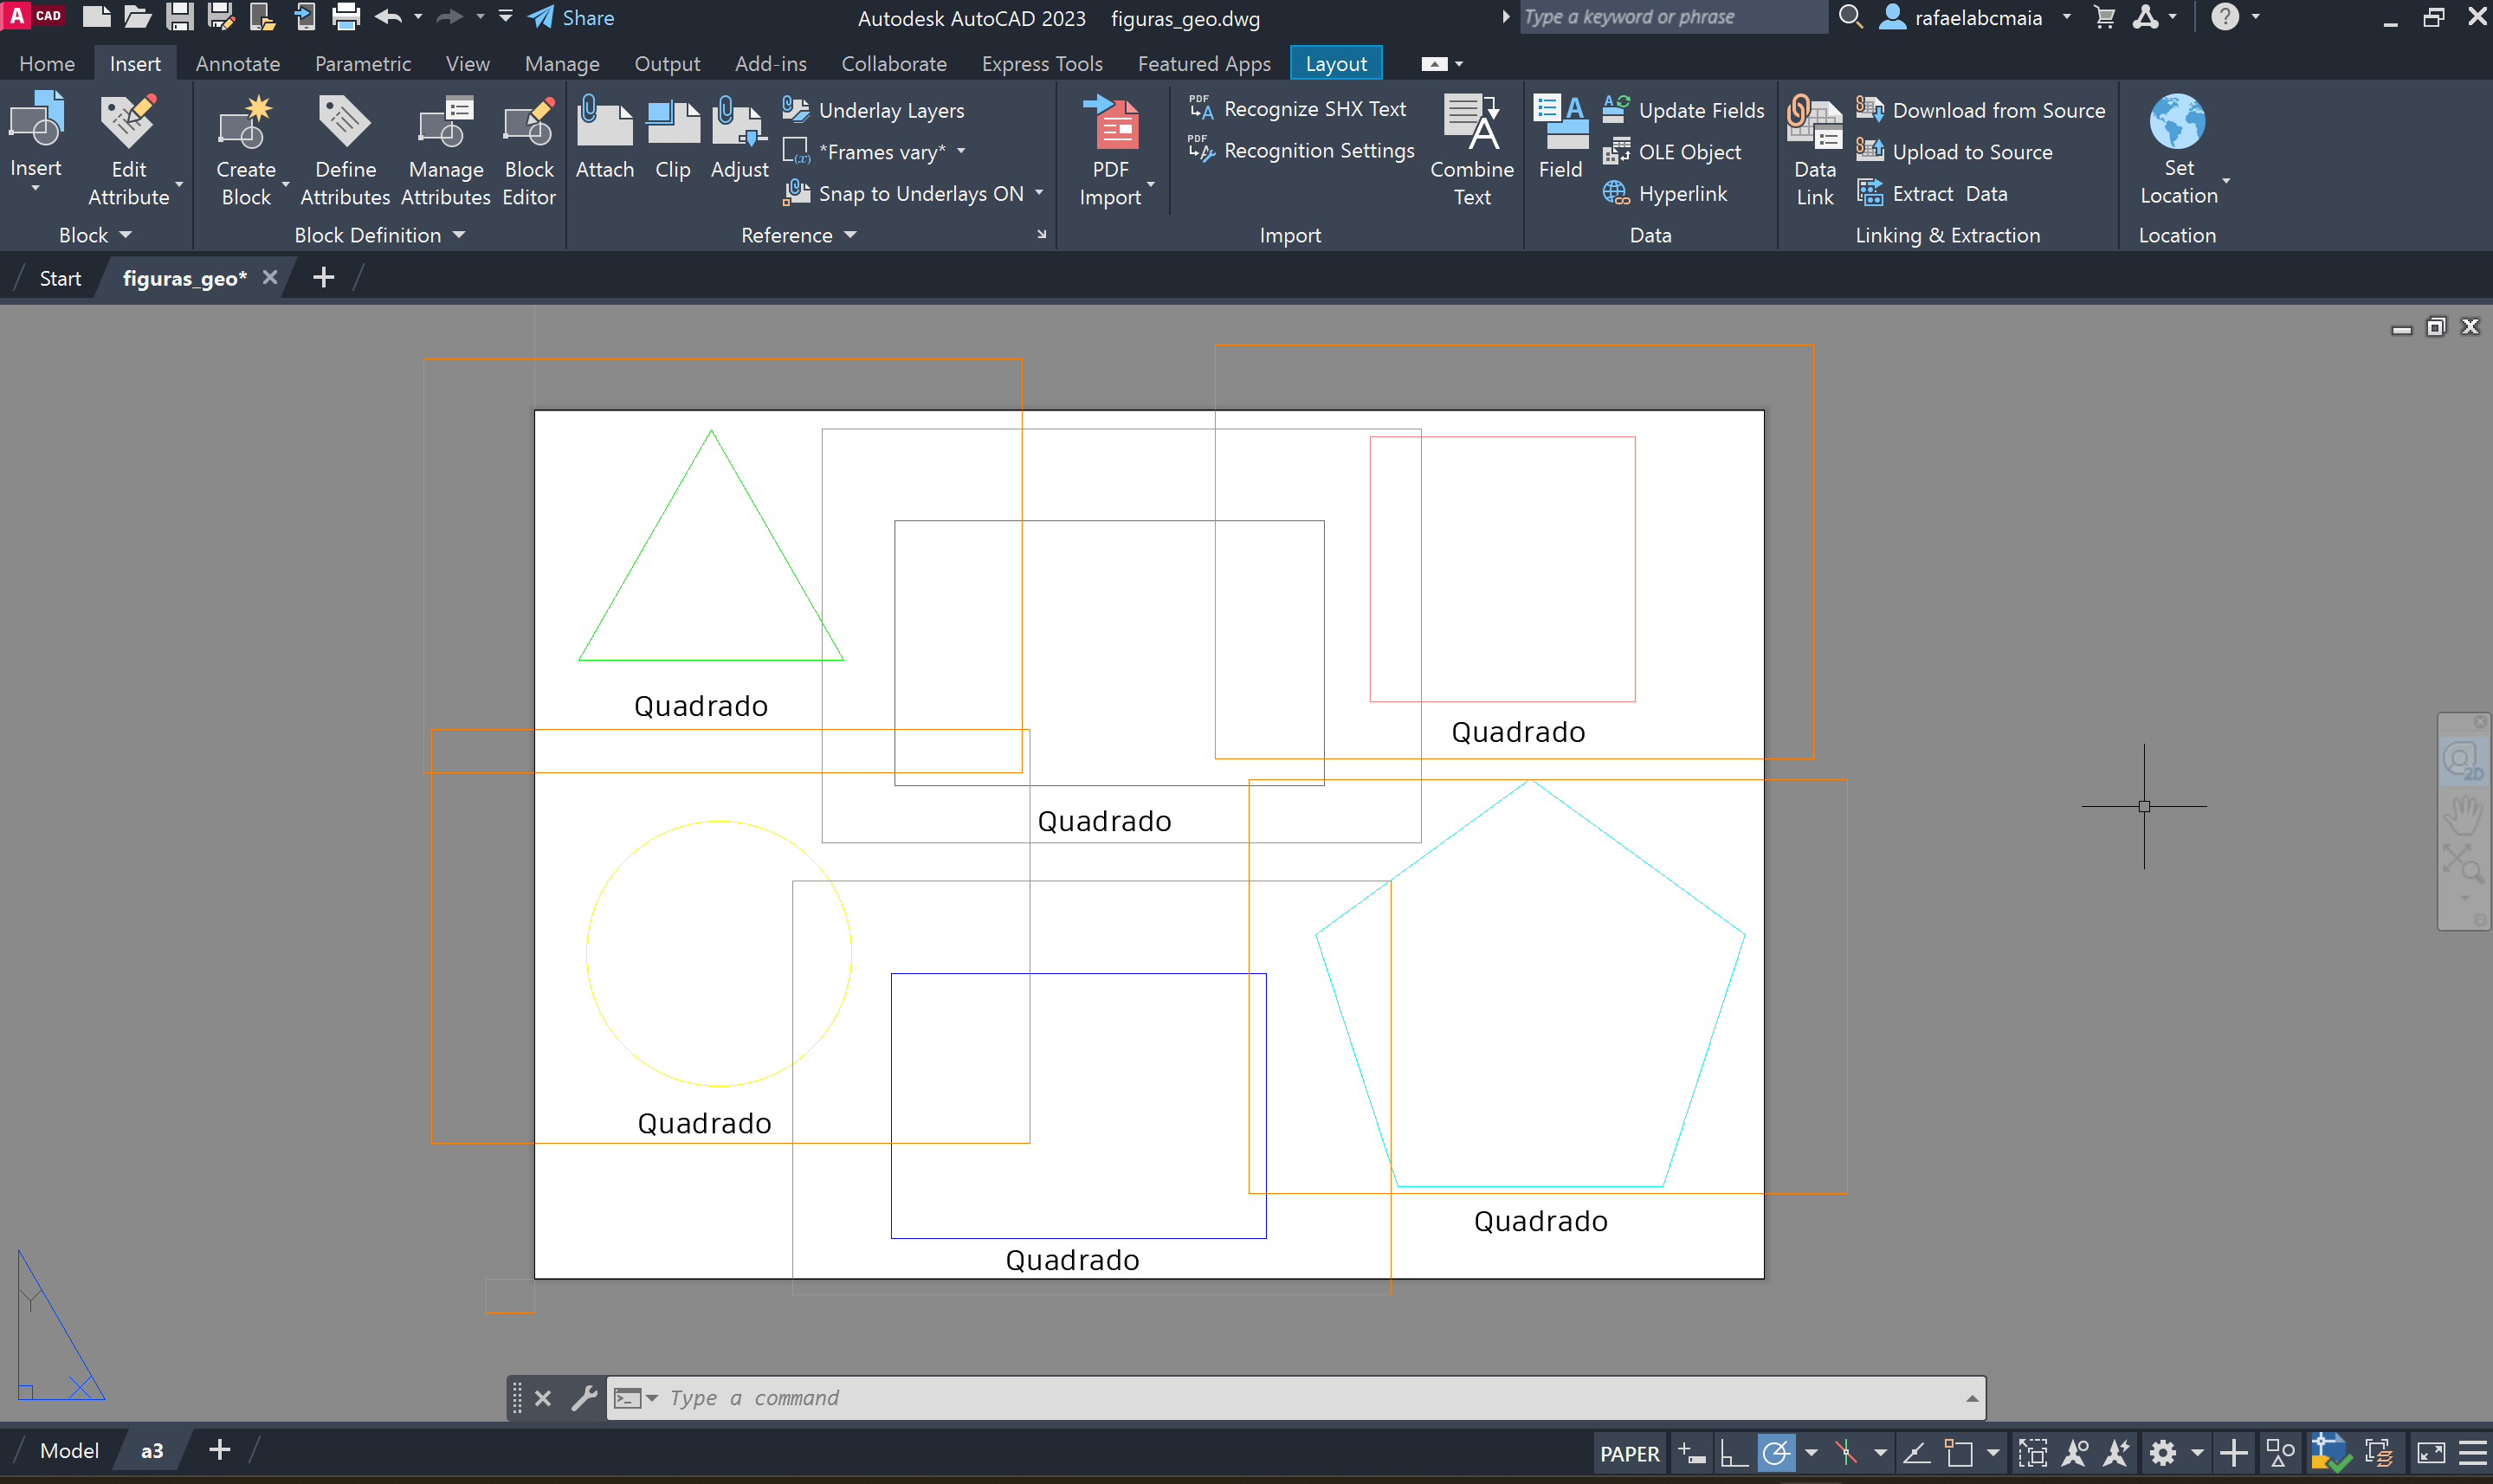Click the Clip underlay icon

pyautogui.click(x=672, y=125)
